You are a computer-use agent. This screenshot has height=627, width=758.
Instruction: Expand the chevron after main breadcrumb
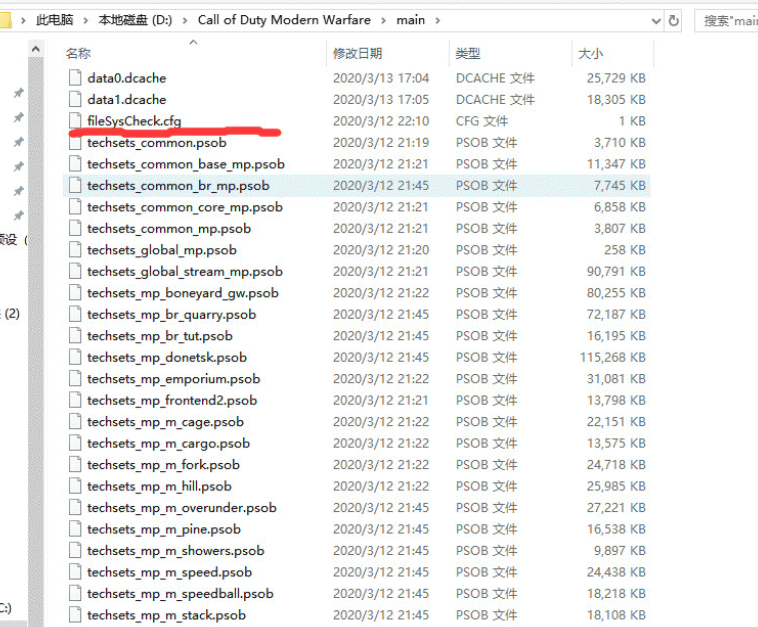click(437, 20)
